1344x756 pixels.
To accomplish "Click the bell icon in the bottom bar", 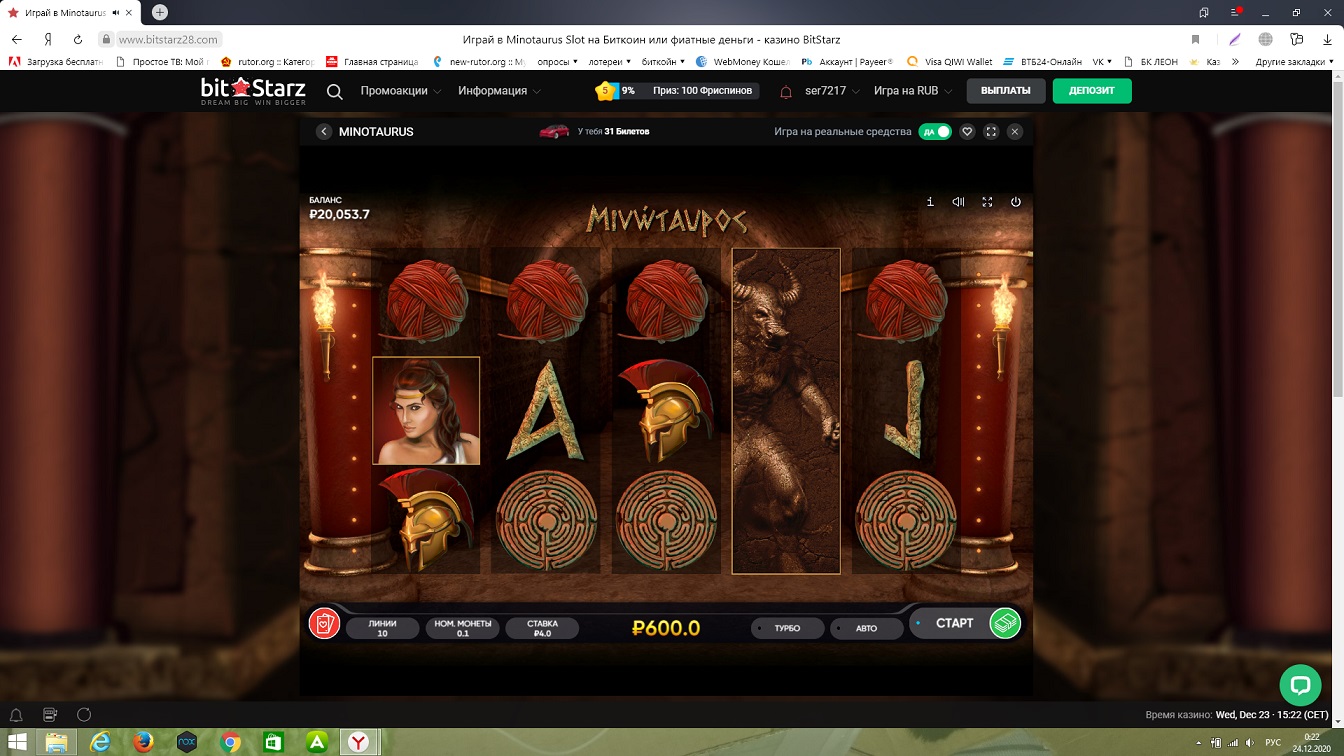I will pos(16,715).
